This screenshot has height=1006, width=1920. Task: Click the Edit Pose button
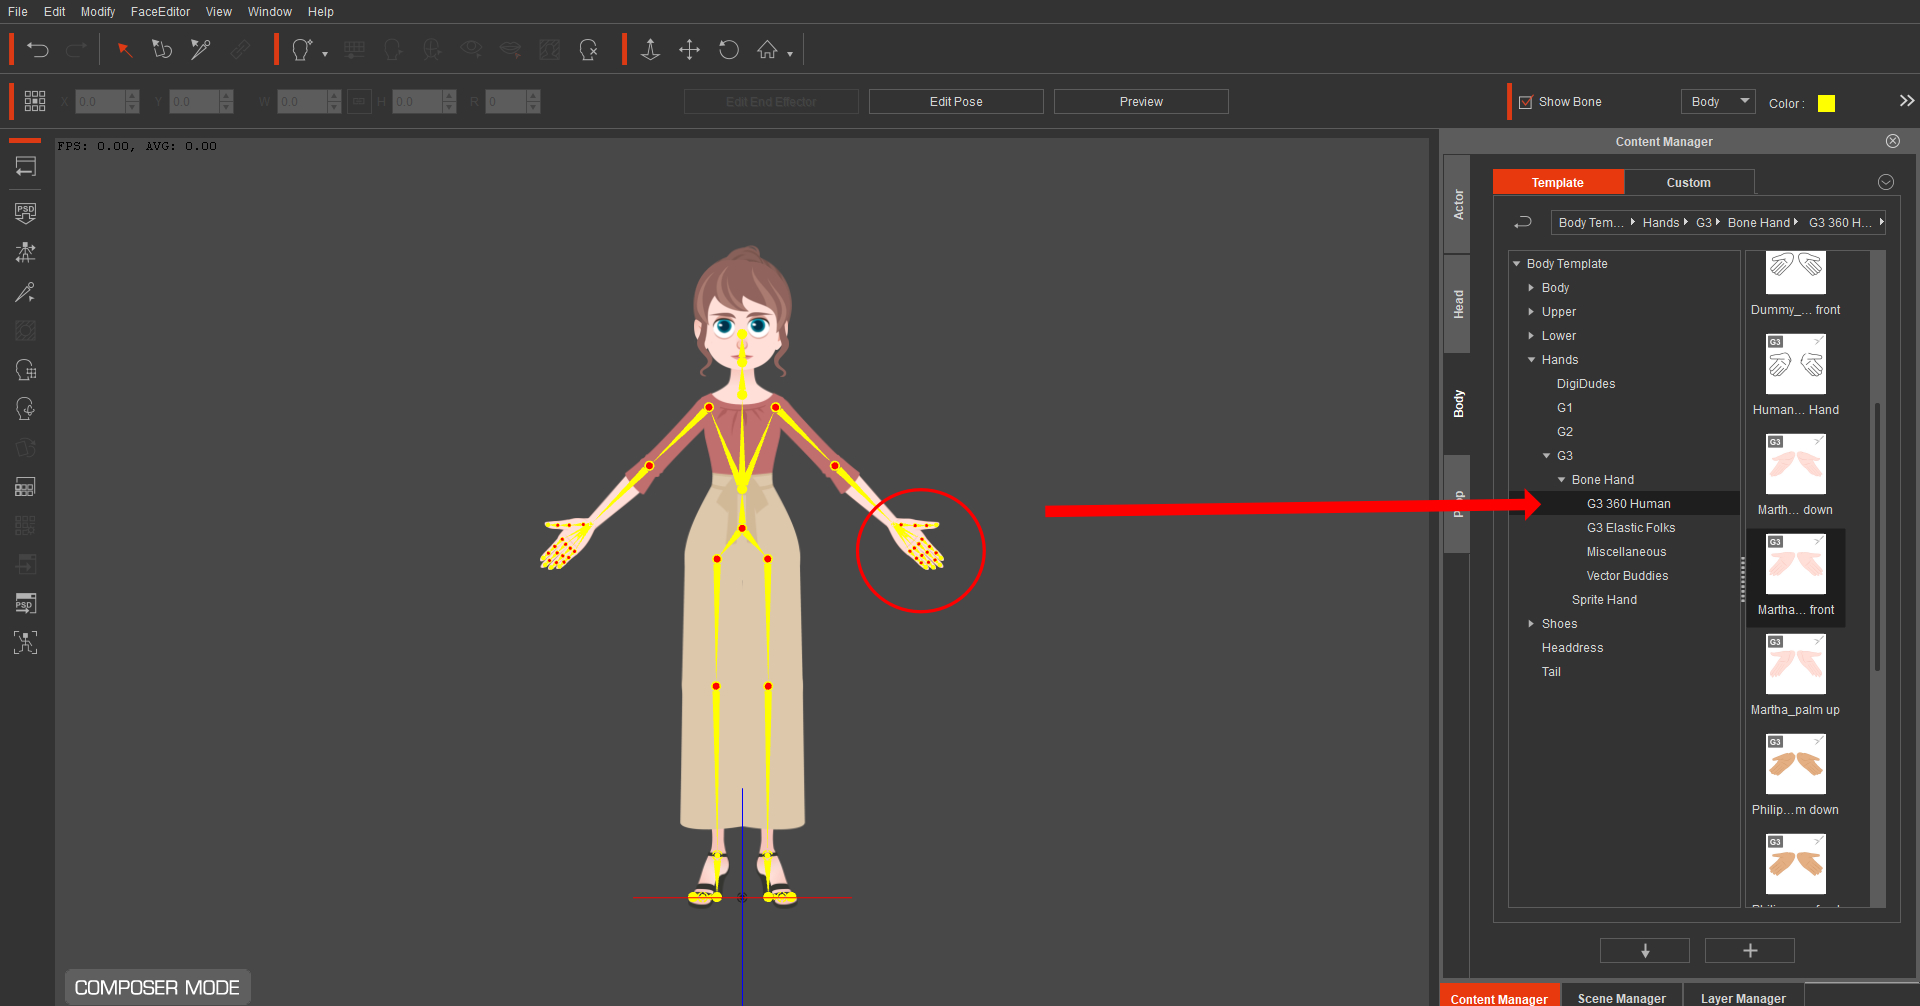pos(956,102)
